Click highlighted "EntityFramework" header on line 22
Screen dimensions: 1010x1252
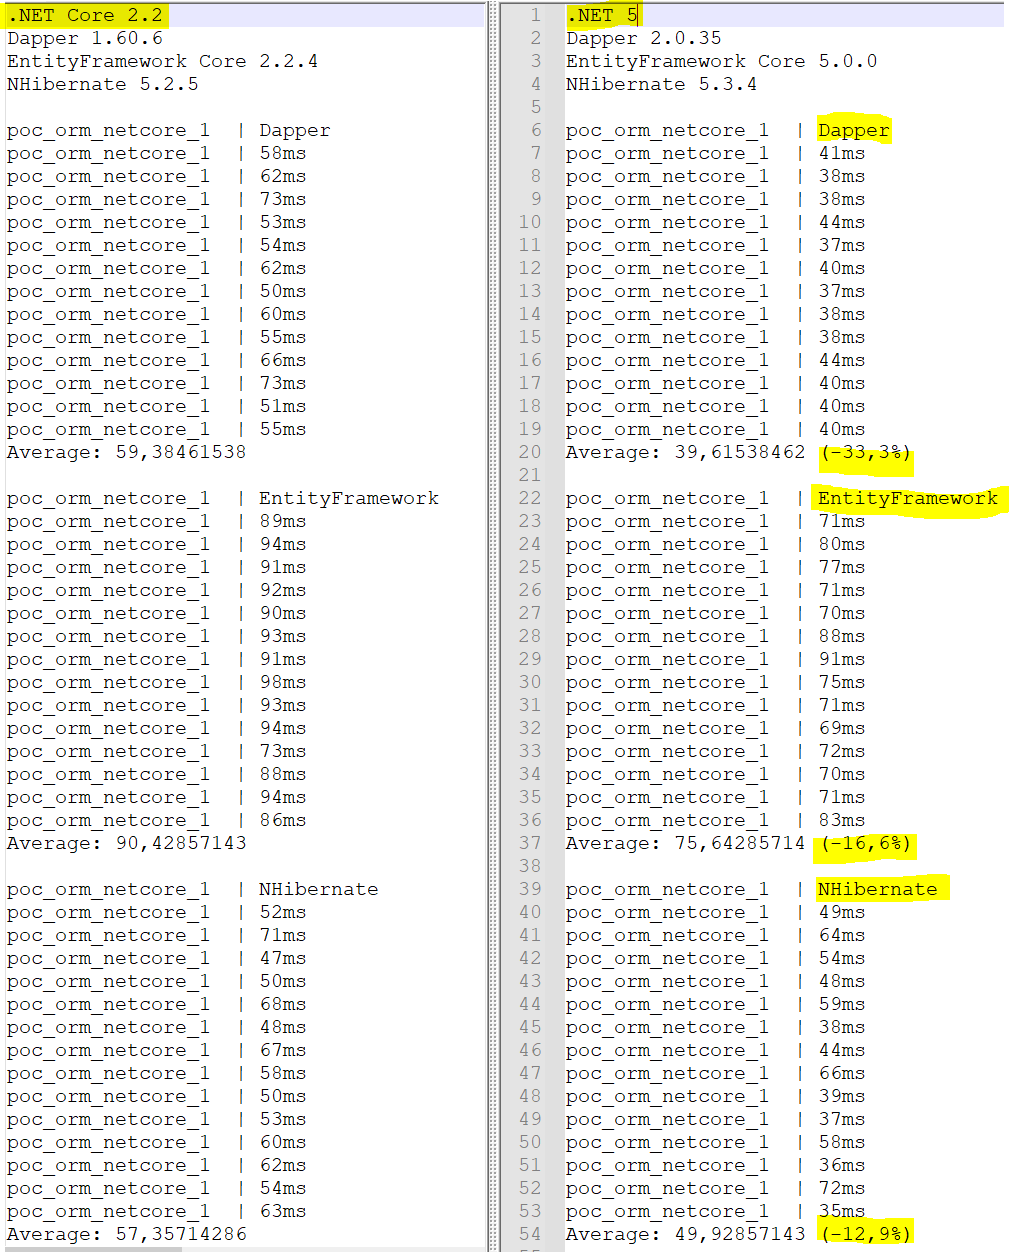908,498
